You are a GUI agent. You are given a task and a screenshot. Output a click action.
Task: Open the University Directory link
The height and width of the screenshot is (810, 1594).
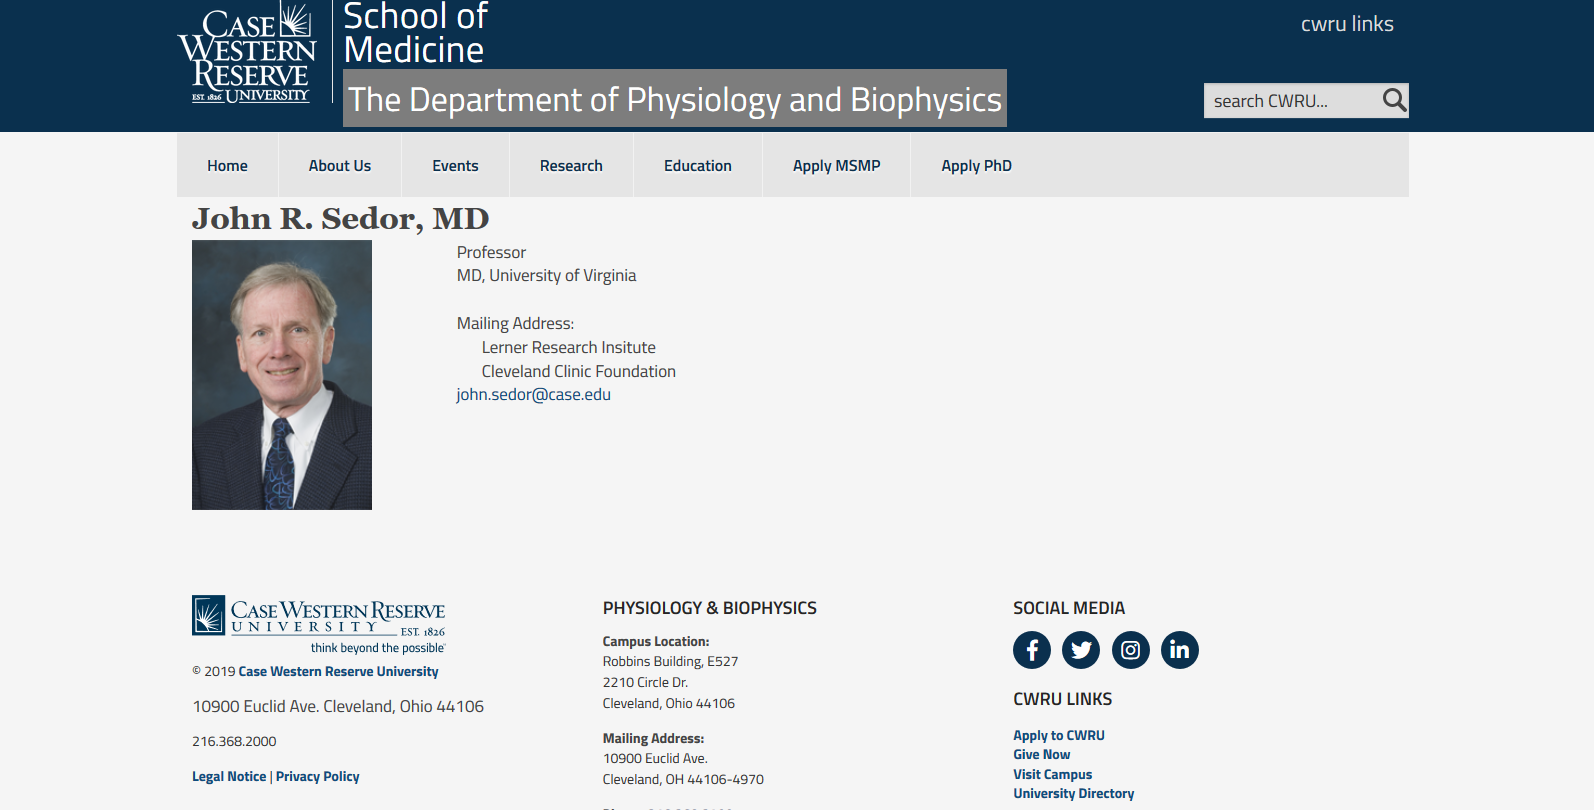coord(1073,793)
